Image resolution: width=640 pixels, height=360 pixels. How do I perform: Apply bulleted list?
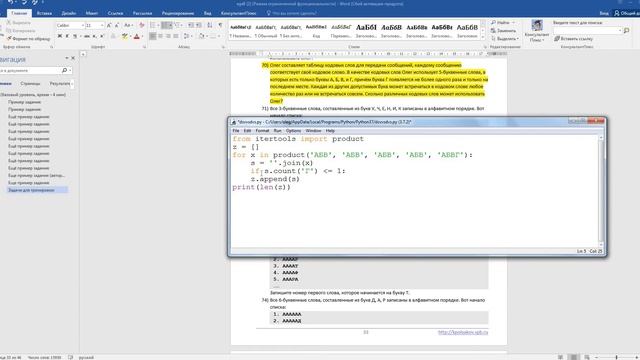click(153, 25)
